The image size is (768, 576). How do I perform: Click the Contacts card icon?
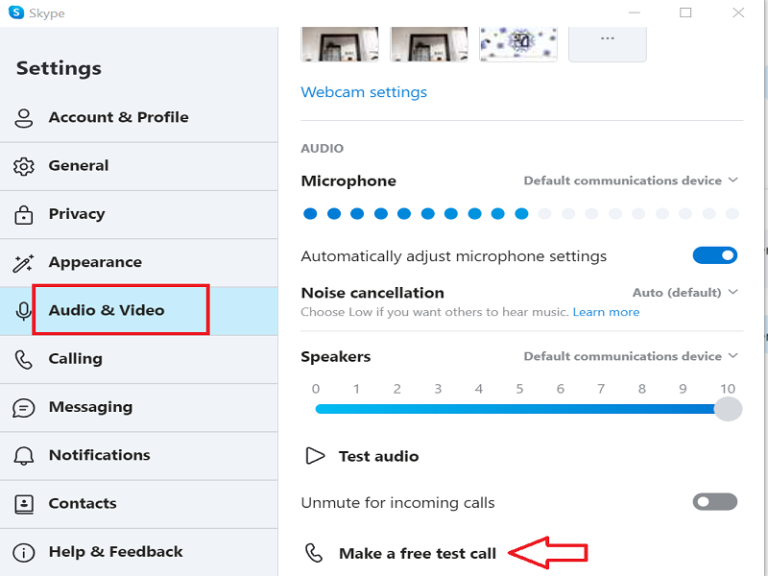click(x=24, y=504)
